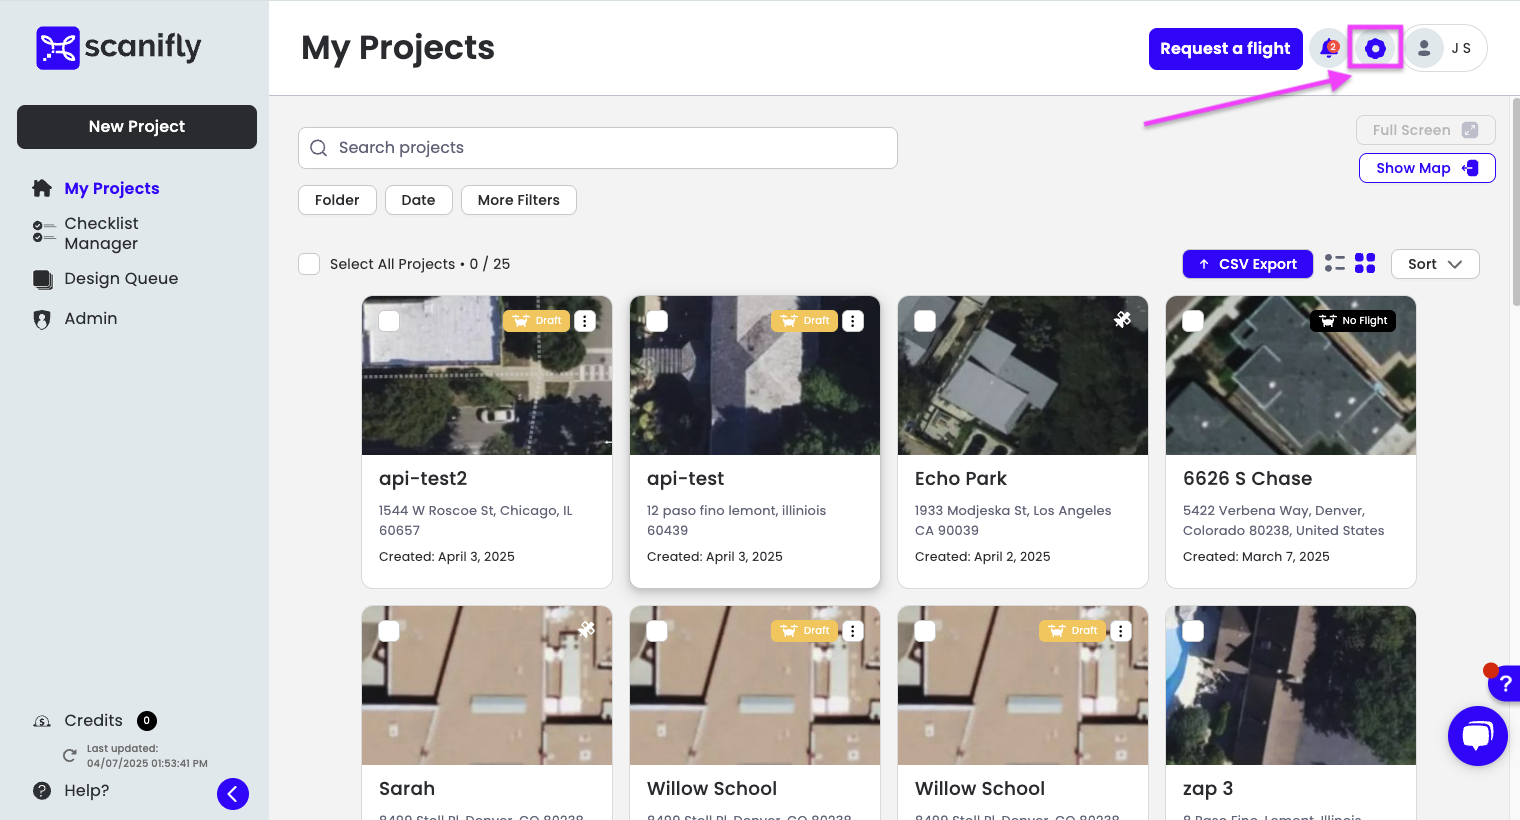Focus the Search projects field

(598, 148)
